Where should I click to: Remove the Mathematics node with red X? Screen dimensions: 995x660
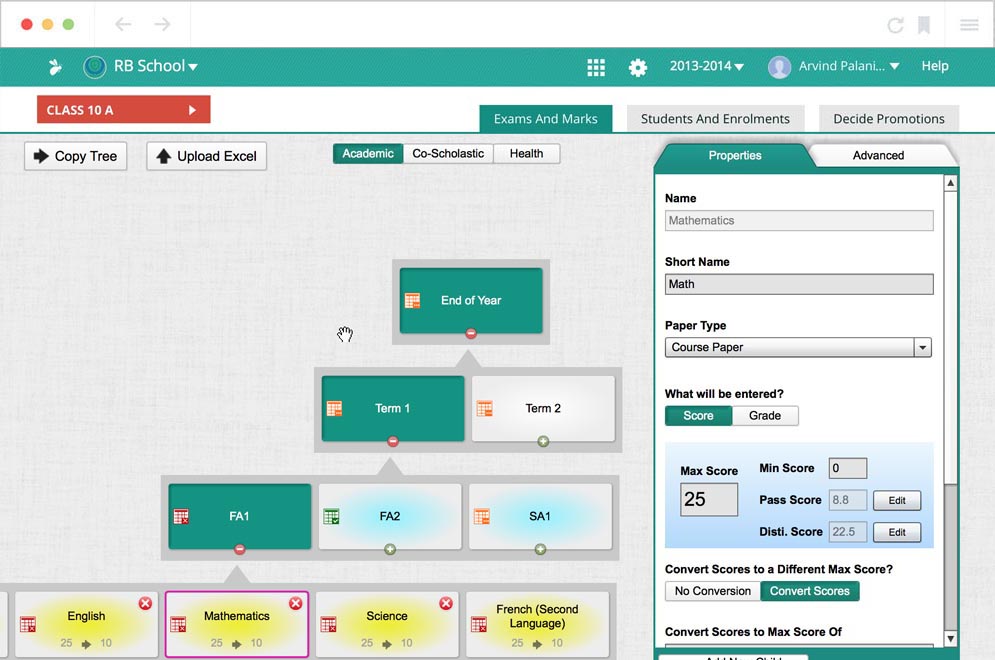(295, 603)
